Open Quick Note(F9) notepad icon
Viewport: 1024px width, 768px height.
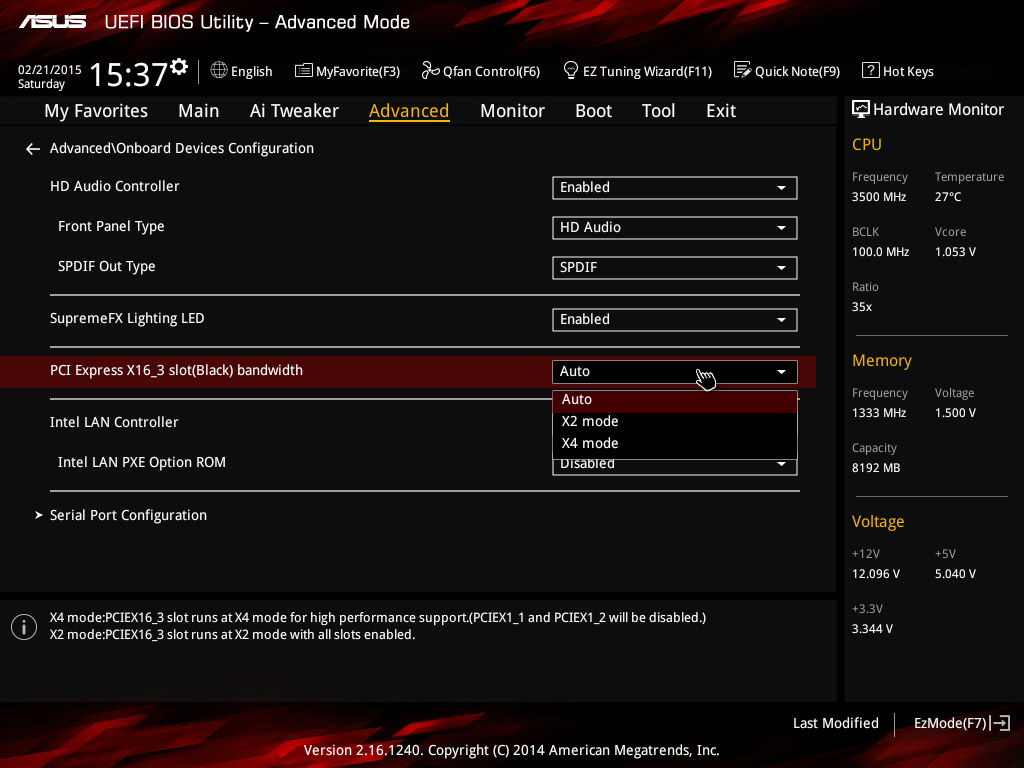pos(743,70)
